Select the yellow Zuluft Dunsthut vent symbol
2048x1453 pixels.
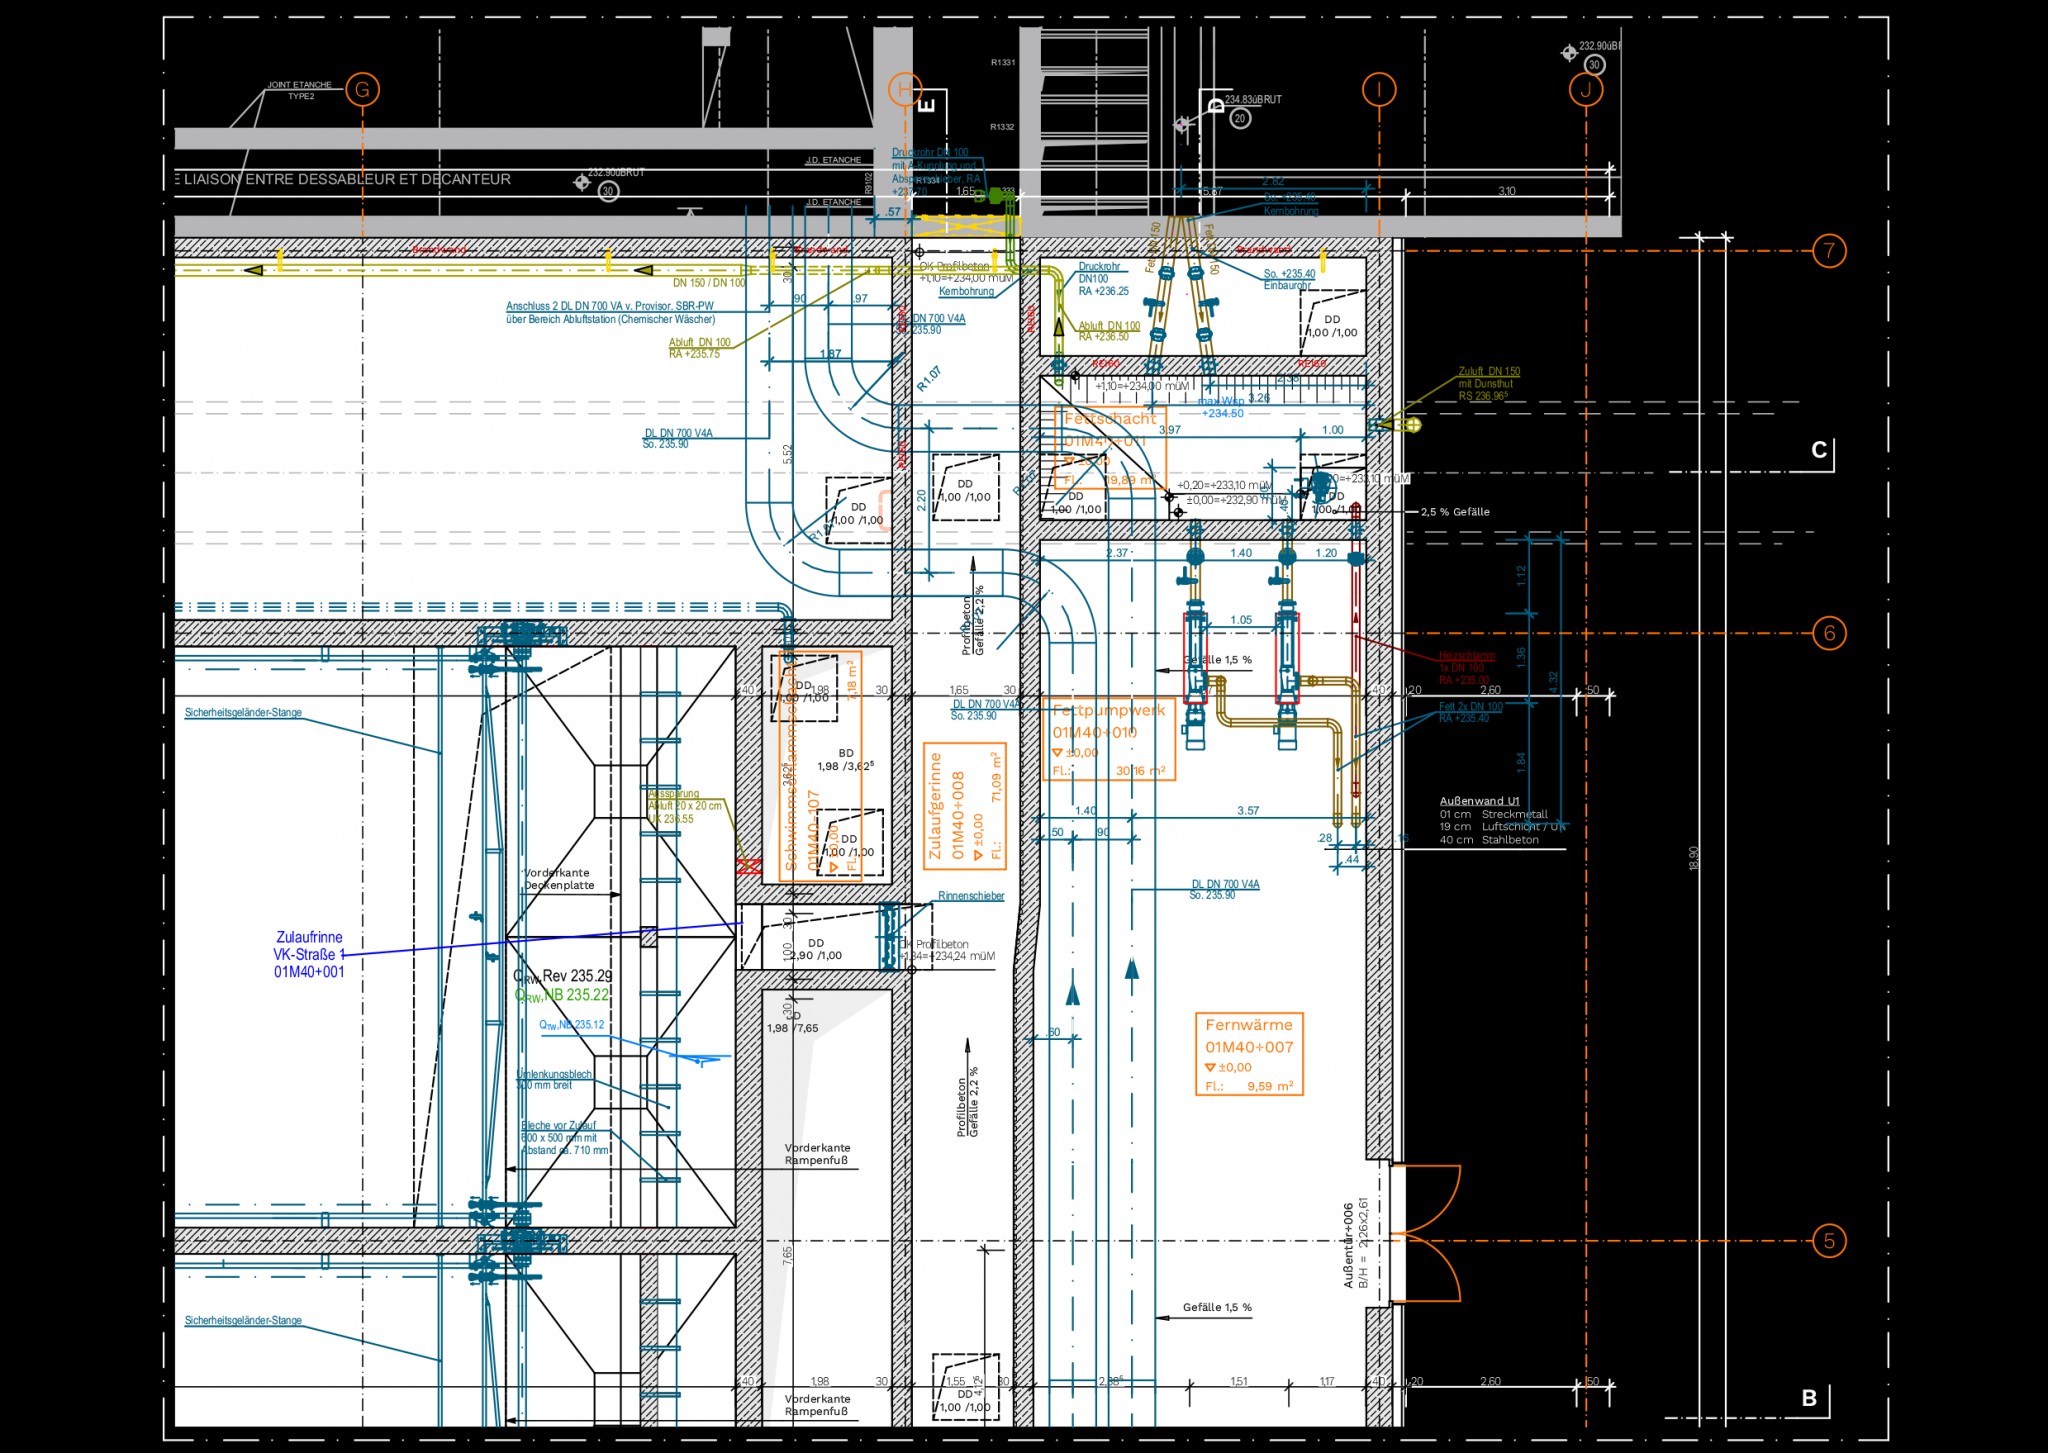click(1411, 425)
